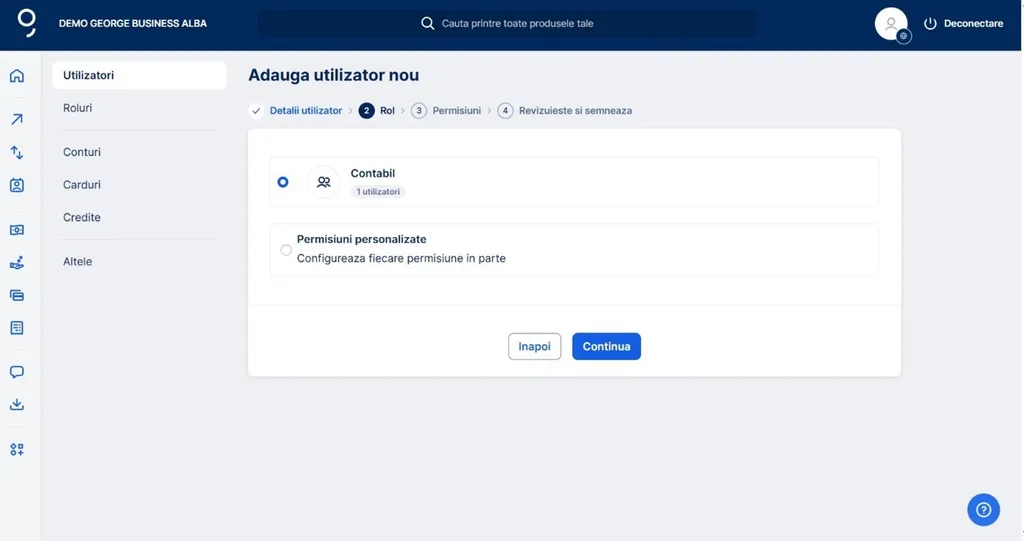This screenshot has width=1024, height=541.
Task: Select Permisiuni personalizate radio option
Action: 286,250
